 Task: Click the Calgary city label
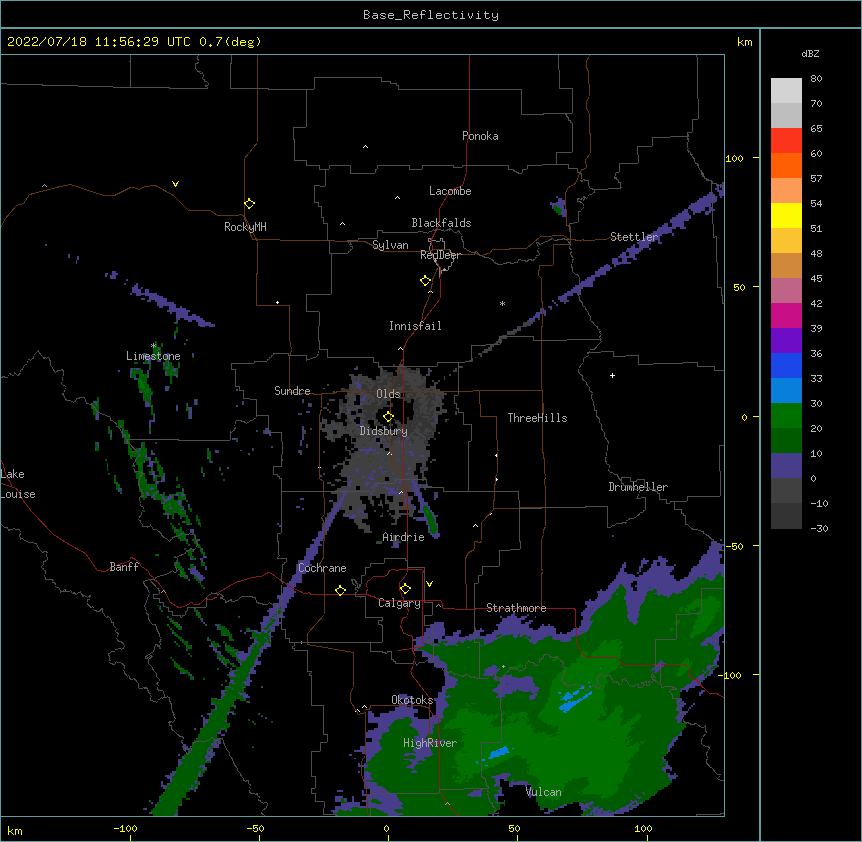coord(399,603)
